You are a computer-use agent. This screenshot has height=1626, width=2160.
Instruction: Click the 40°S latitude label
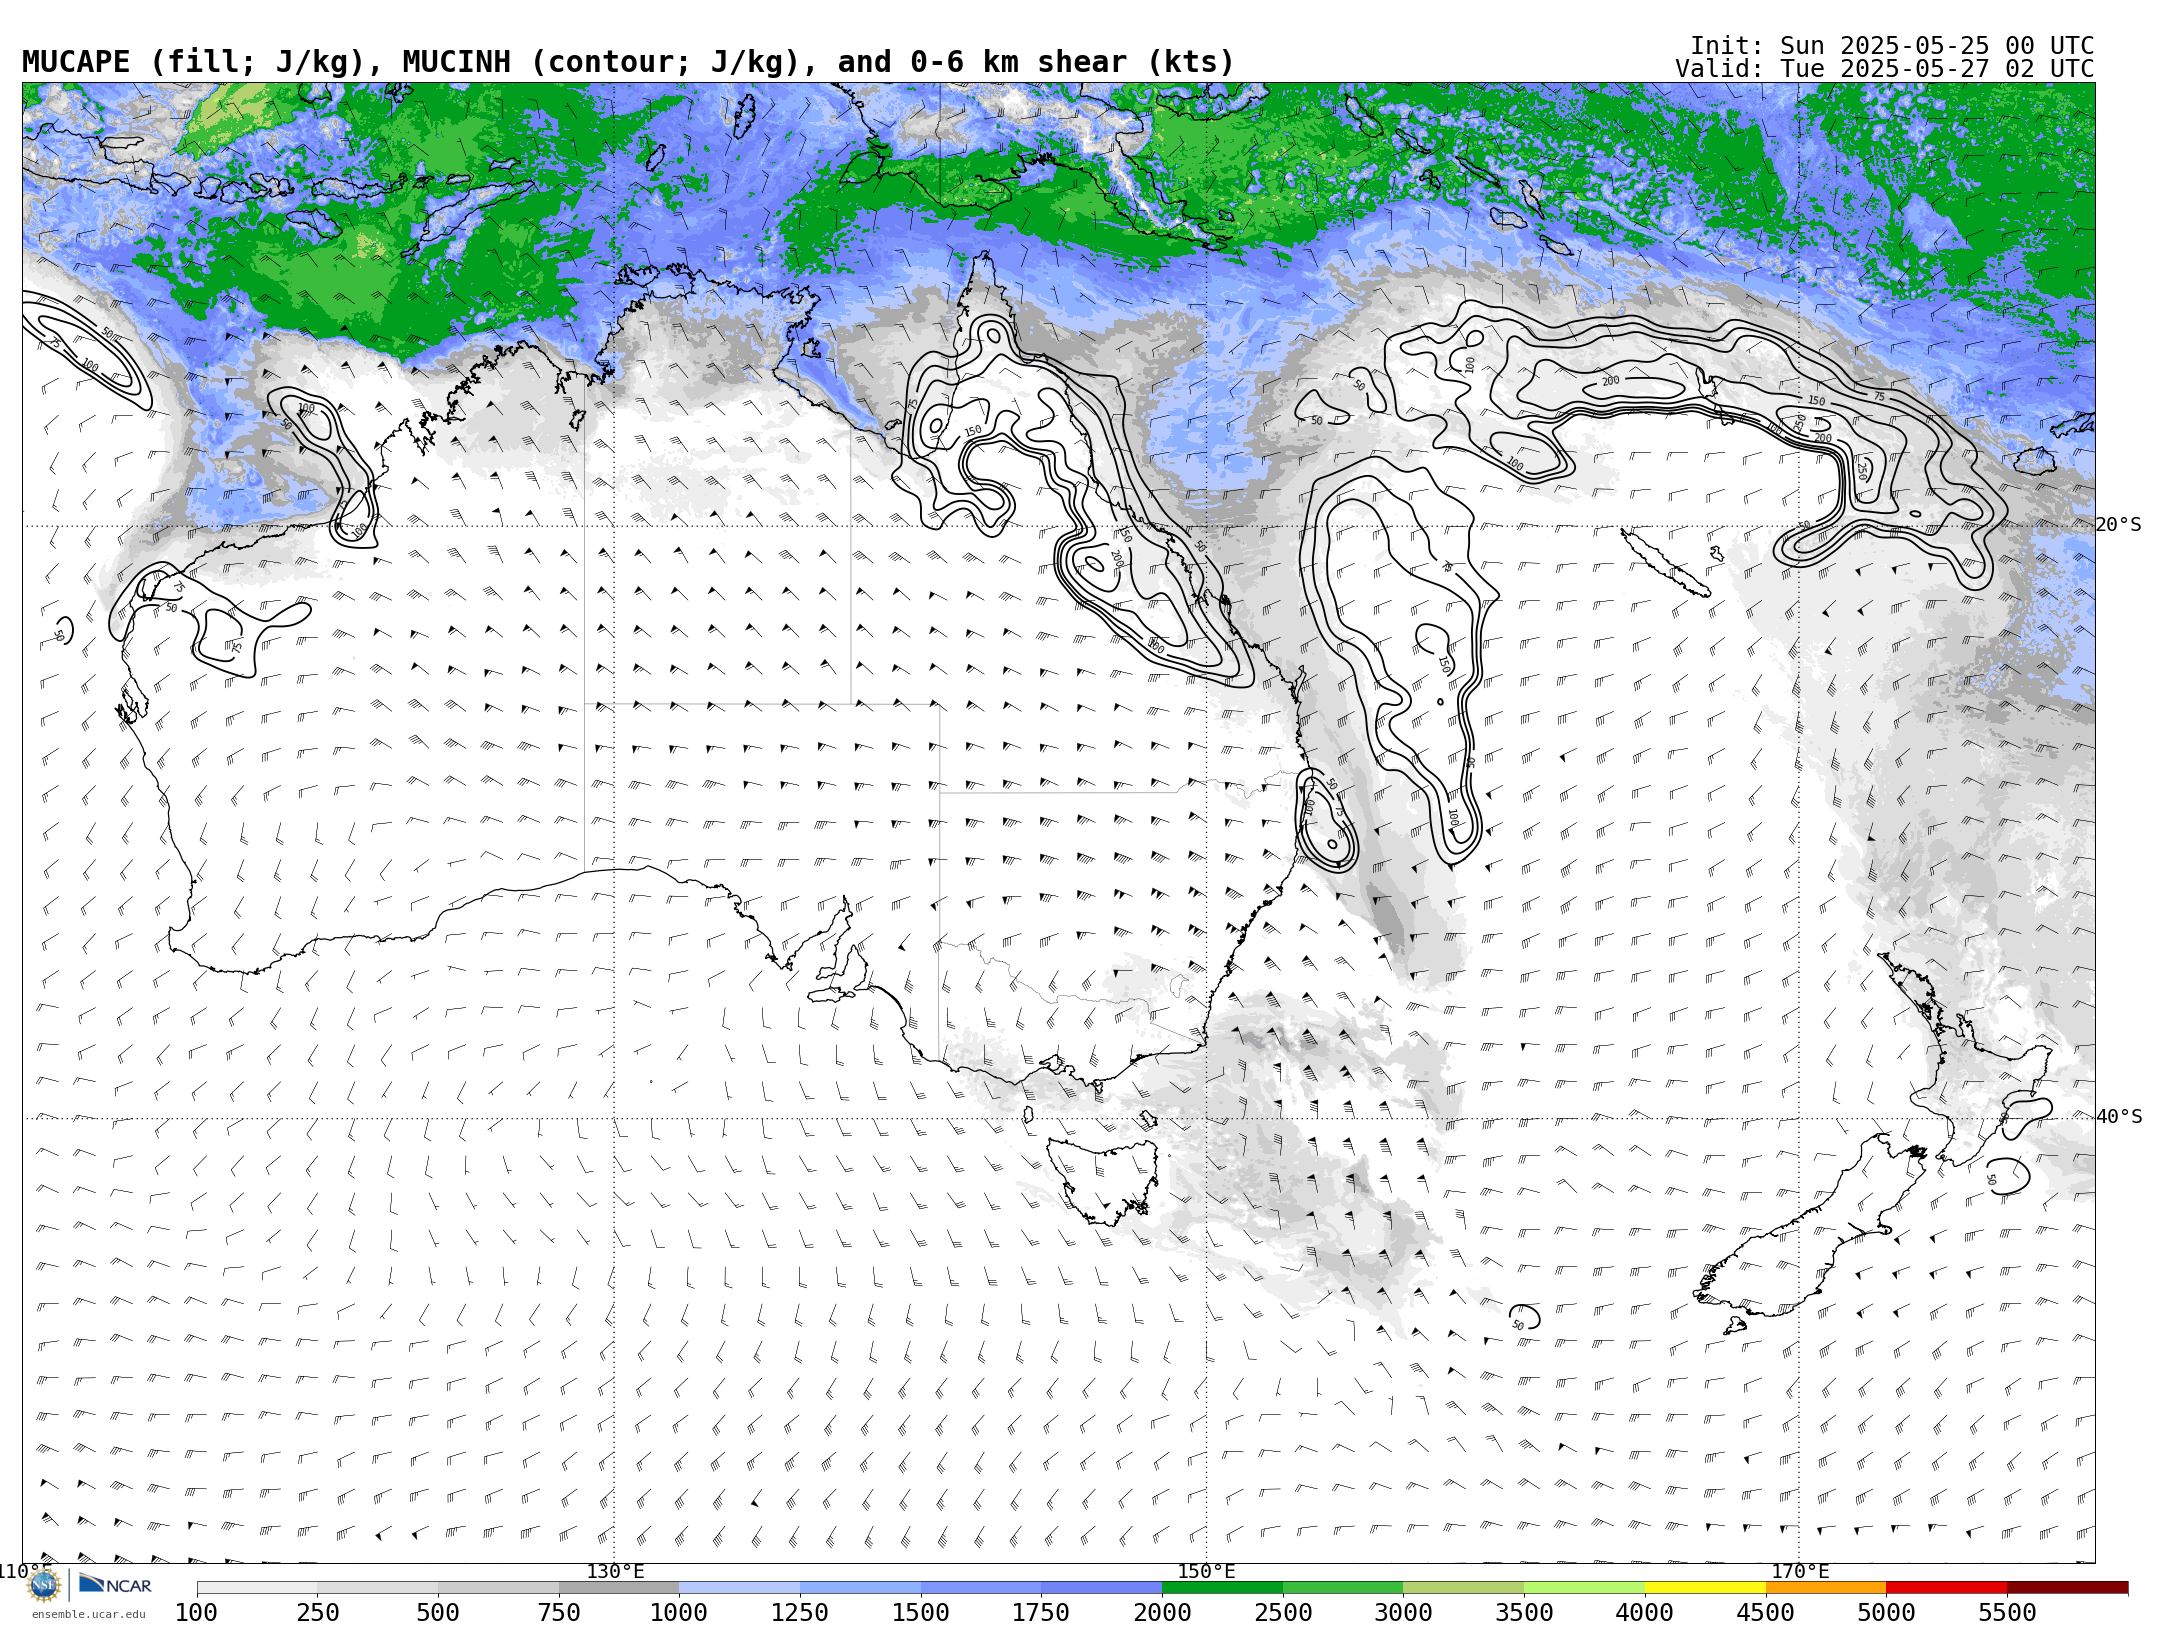2119,1117
